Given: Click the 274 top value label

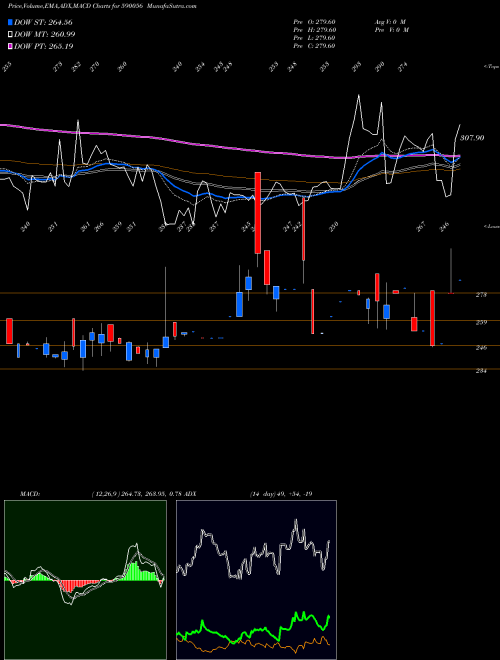Looking at the screenshot, I should [x=403, y=67].
